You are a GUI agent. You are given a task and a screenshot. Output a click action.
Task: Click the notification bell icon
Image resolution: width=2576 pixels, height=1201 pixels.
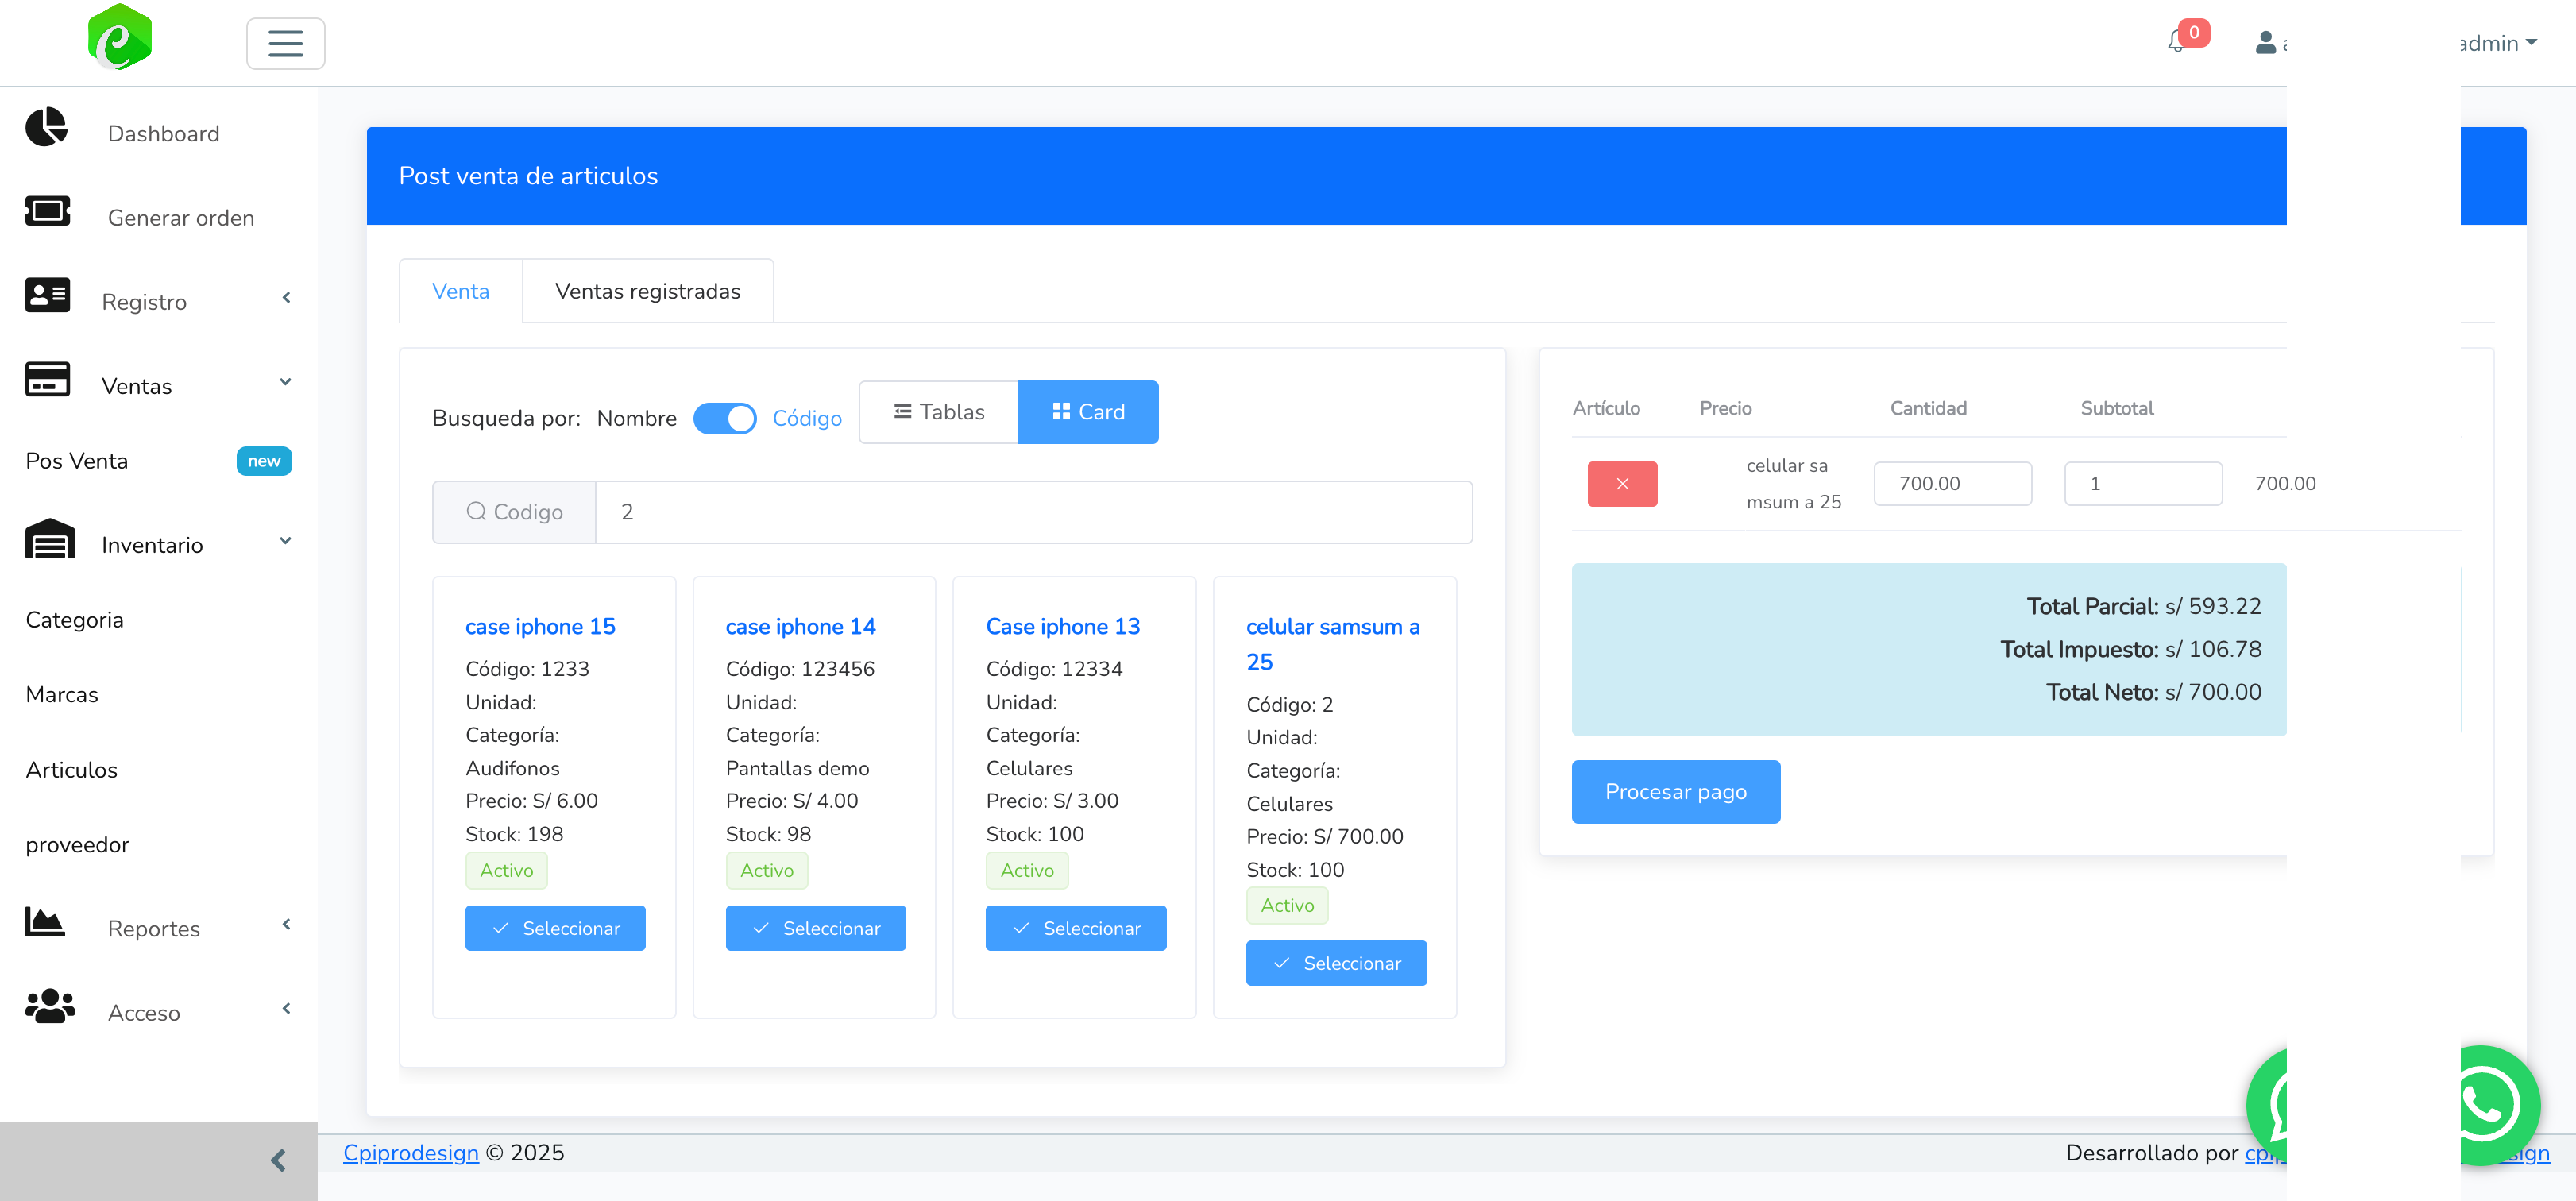click(x=2176, y=42)
